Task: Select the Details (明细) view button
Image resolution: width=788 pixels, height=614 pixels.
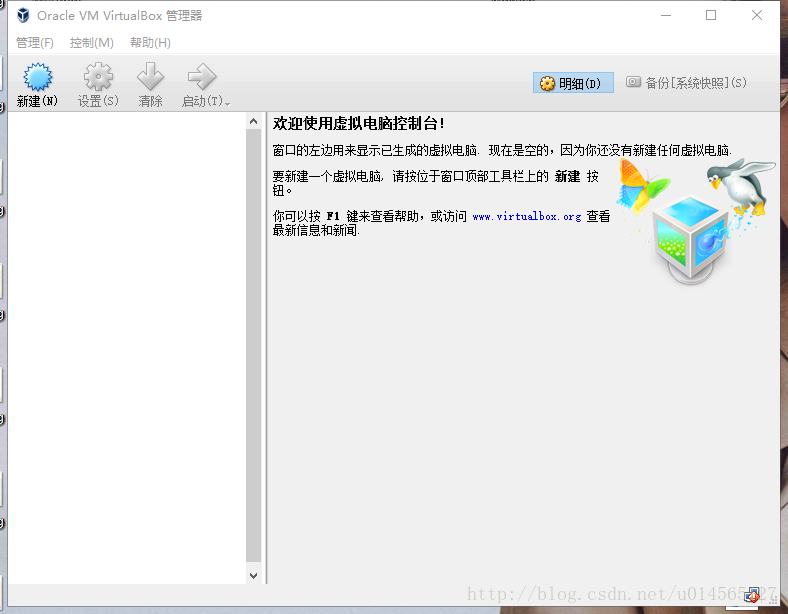Action: coord(573,83)
